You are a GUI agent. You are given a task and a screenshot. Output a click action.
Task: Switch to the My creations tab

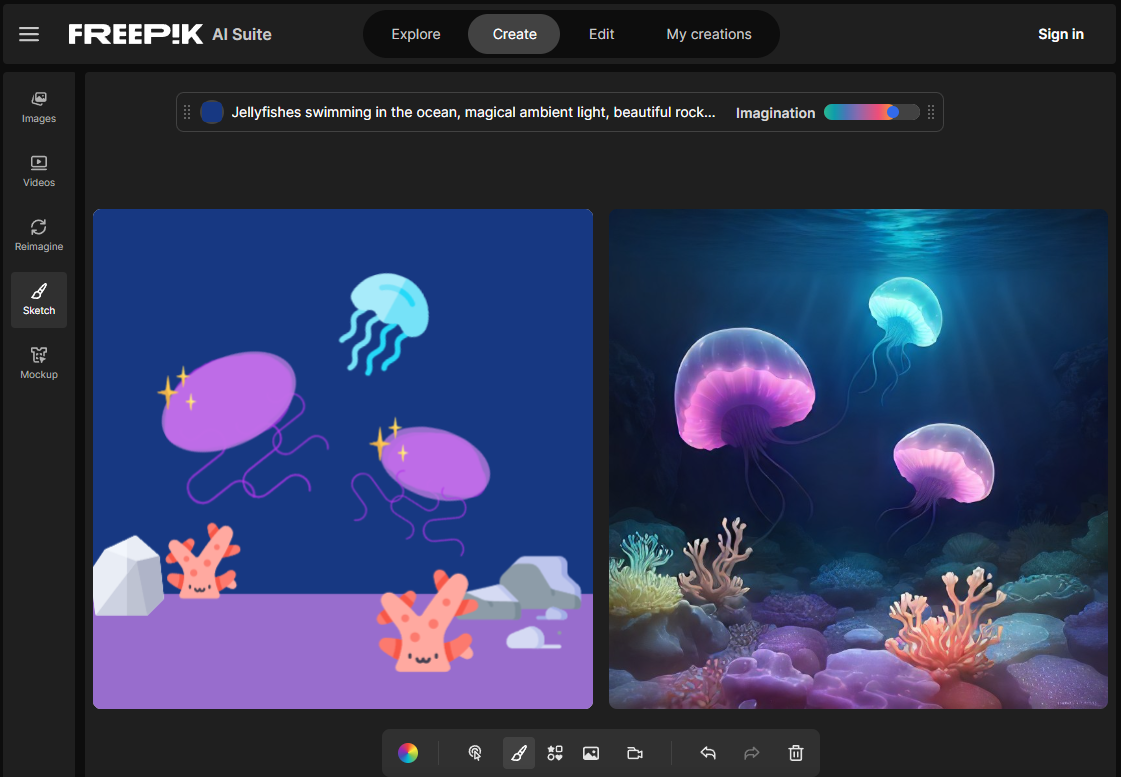(x=709, y=34)
